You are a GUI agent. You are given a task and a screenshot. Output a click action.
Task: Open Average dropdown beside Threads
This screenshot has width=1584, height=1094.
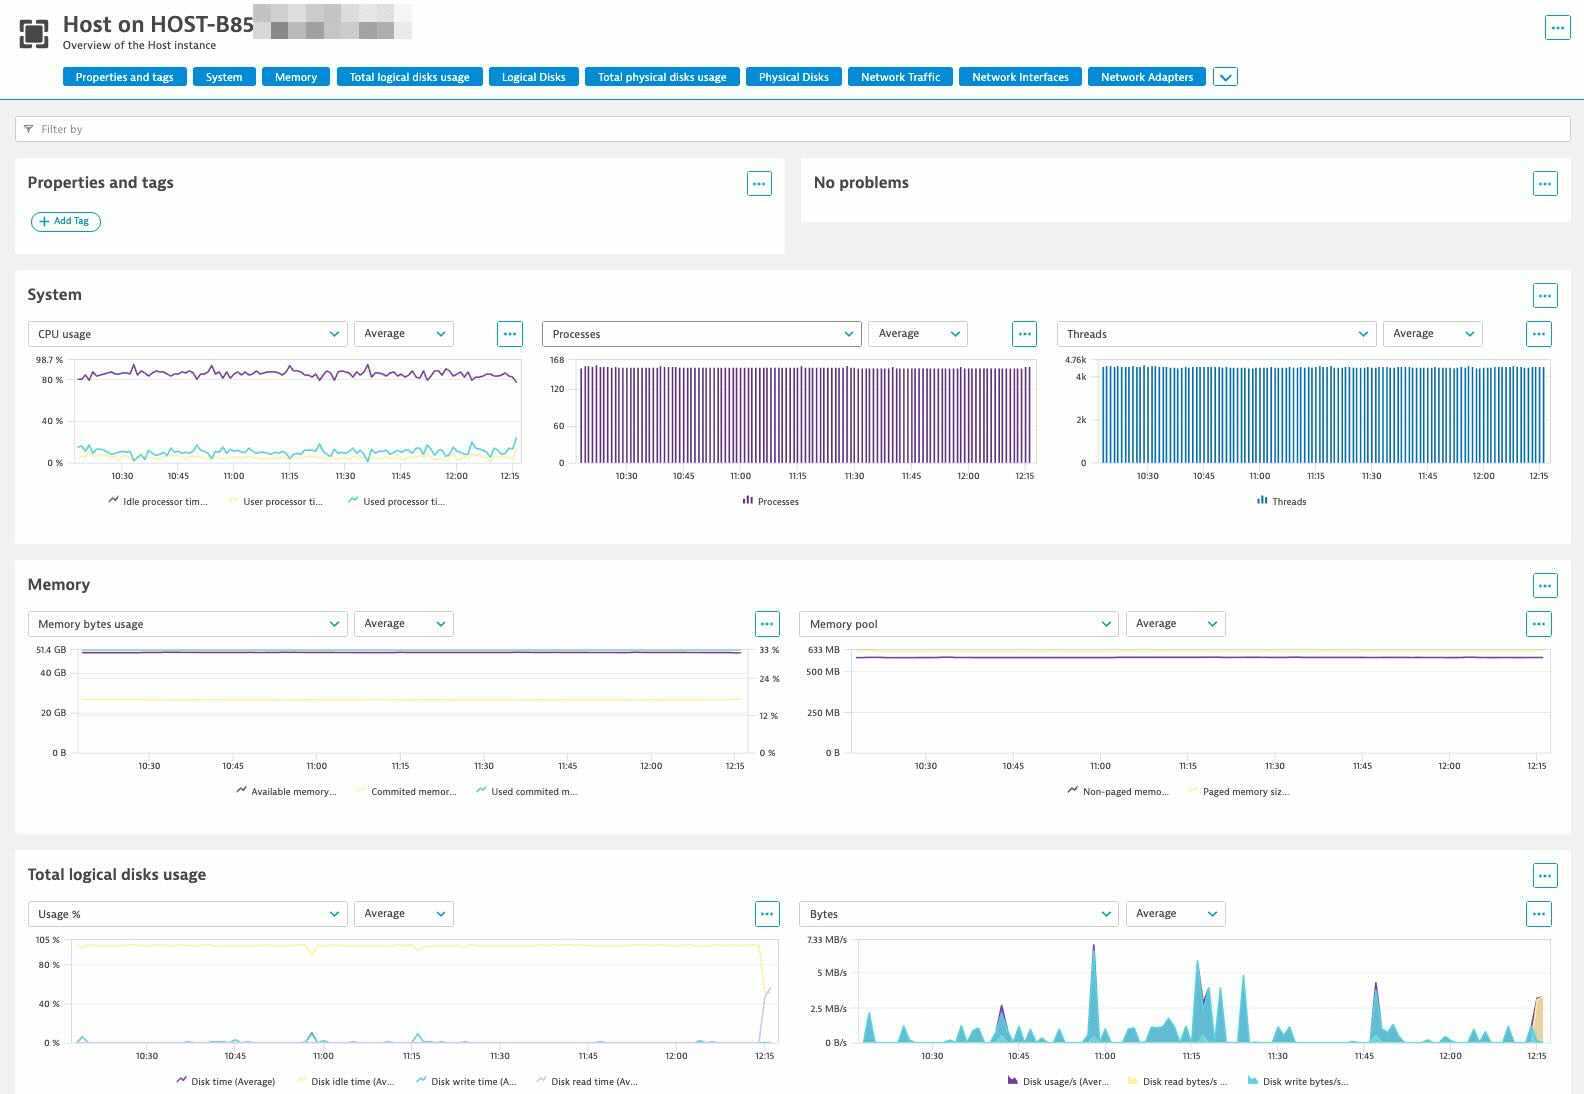(x=1433, y=334)
